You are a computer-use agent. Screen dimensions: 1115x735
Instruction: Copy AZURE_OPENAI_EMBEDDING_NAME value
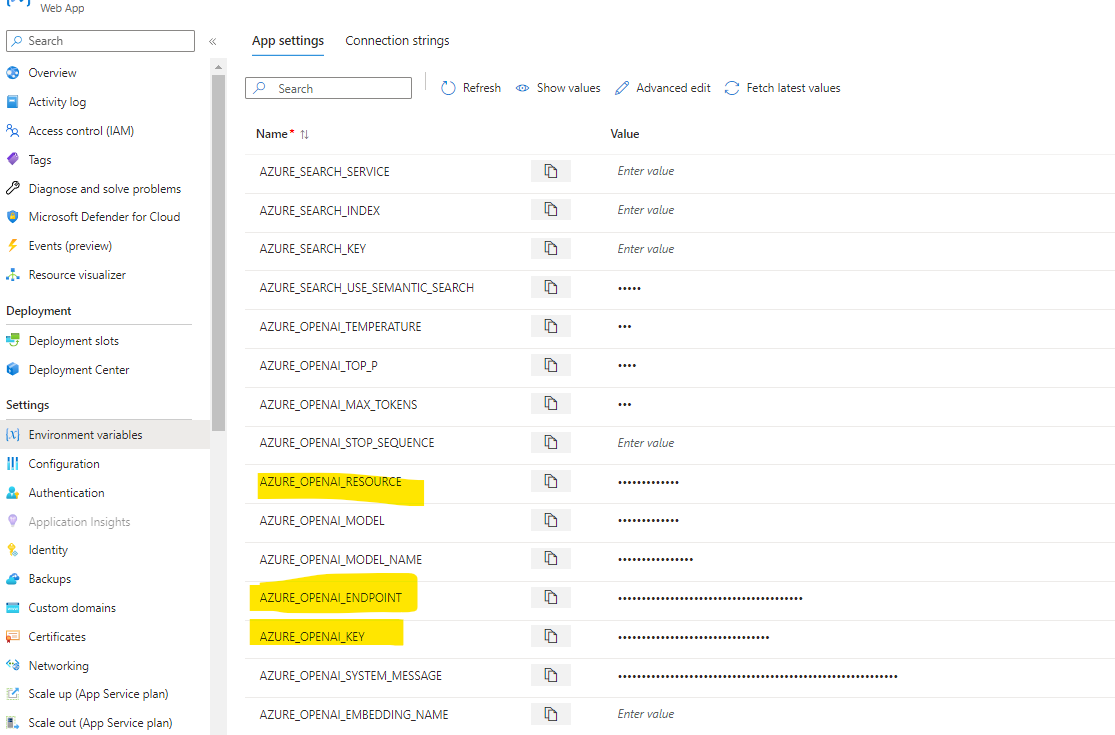(550, 714)
